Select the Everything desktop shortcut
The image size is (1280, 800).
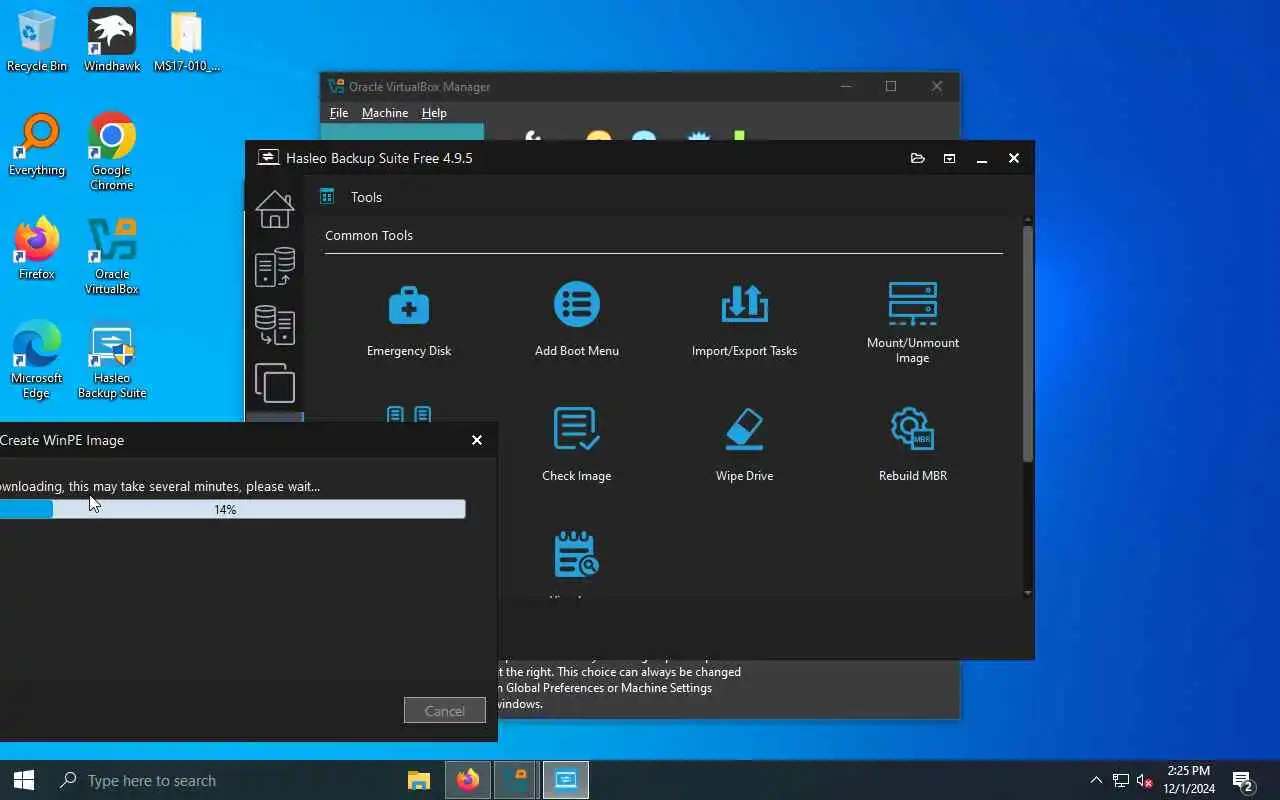click(x=37, y=146)
